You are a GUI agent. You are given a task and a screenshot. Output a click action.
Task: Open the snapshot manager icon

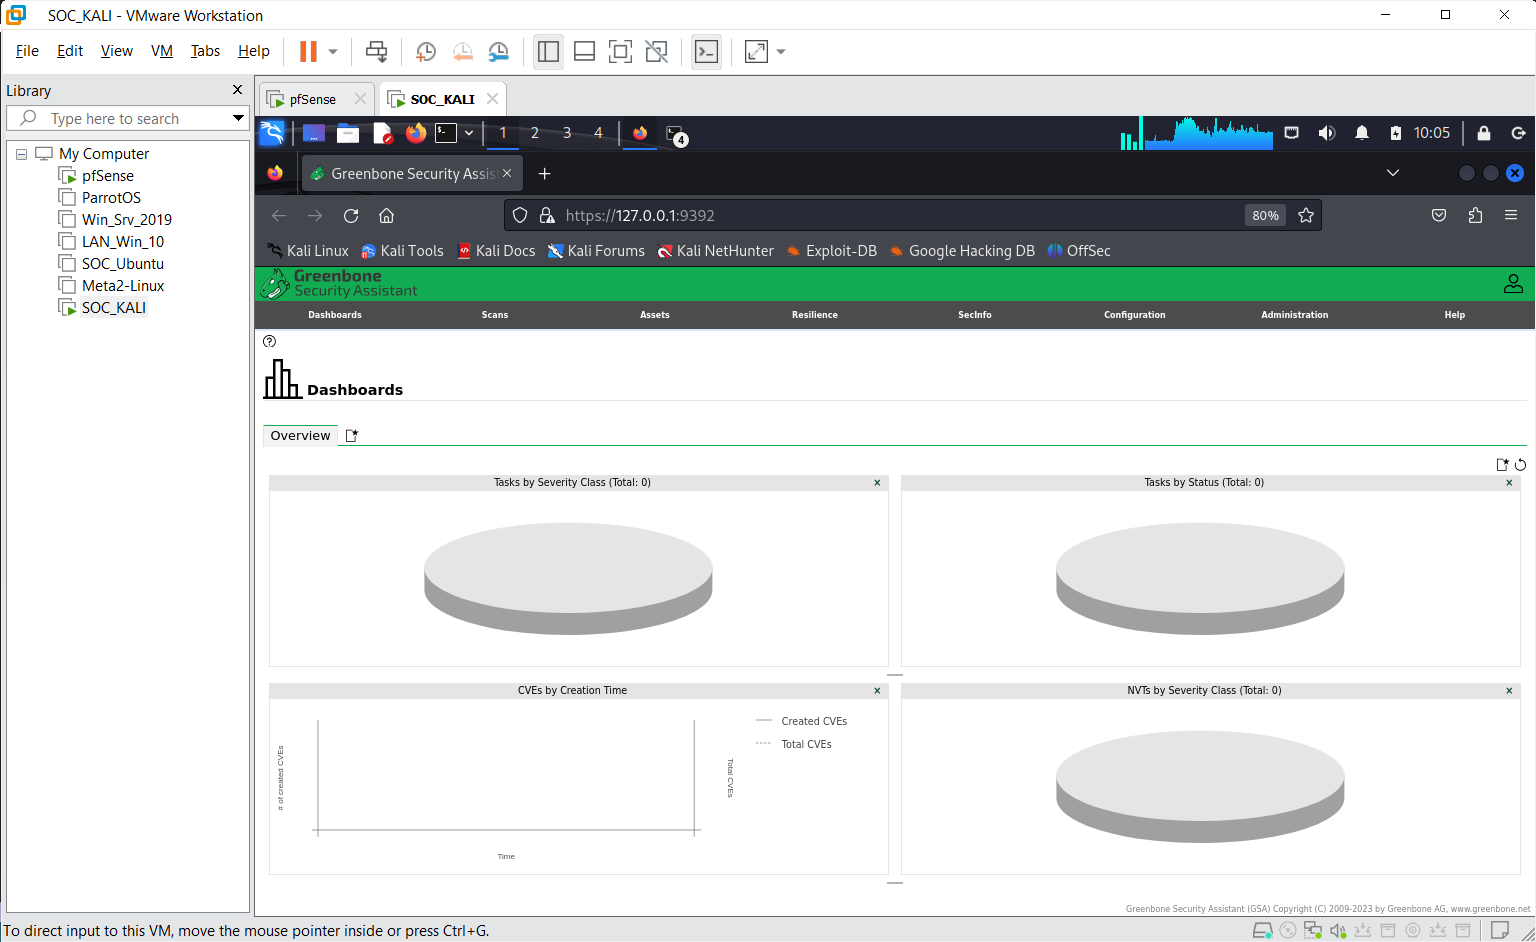(x=498, y=51)
